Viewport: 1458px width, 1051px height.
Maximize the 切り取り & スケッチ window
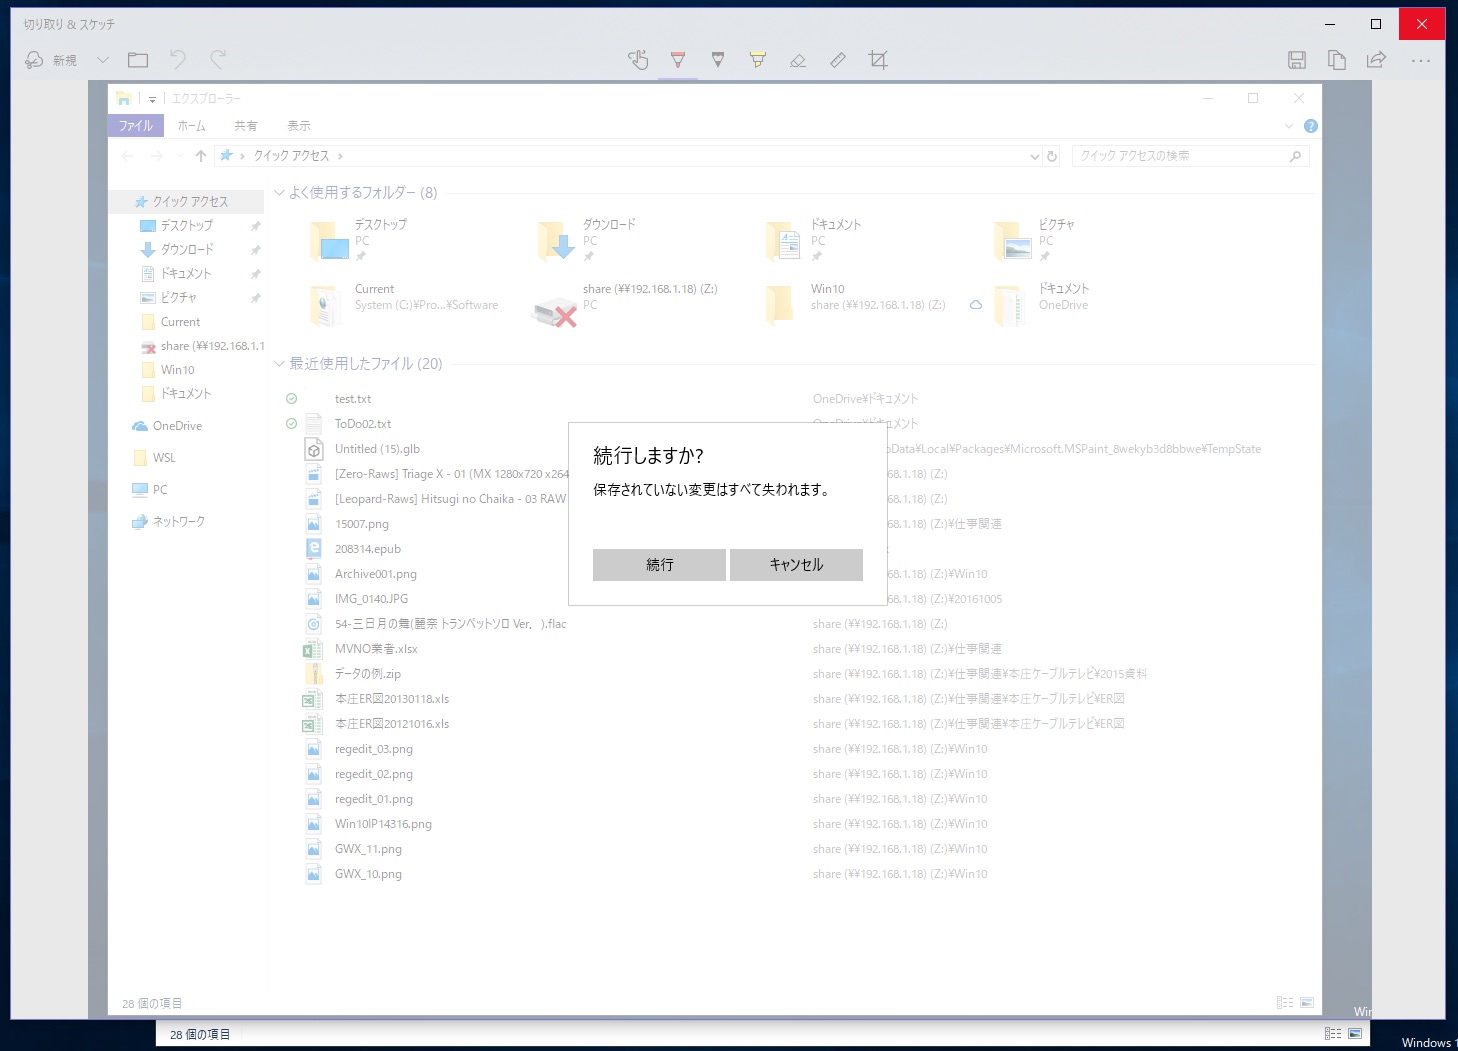(x=1376, y=24)
